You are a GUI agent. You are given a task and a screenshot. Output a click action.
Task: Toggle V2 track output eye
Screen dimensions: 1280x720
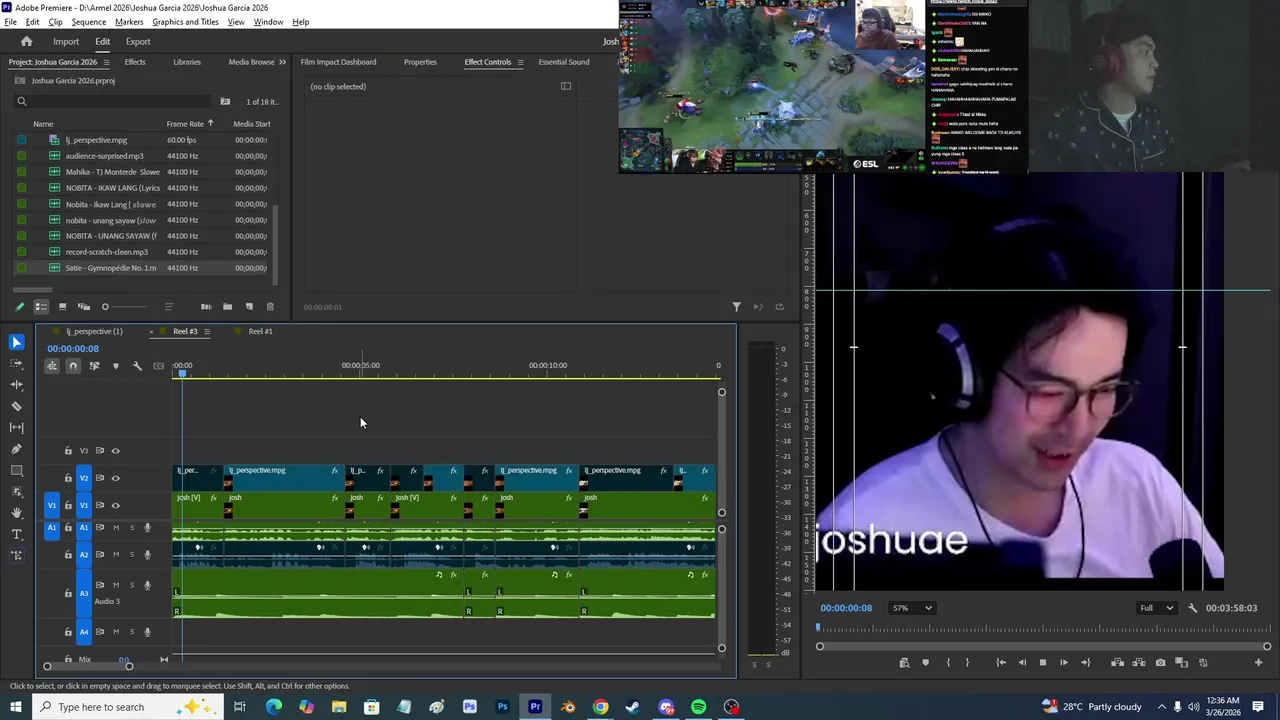click(x=115, y=478)
